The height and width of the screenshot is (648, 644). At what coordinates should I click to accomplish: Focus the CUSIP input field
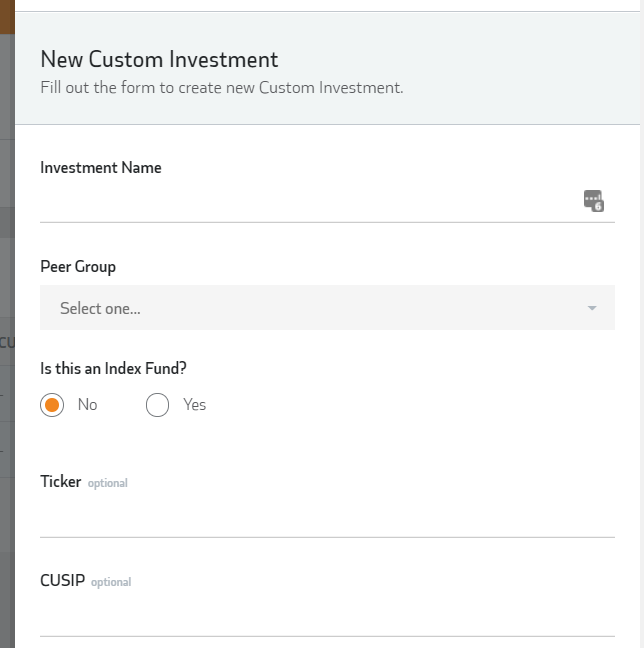[327, 617]
